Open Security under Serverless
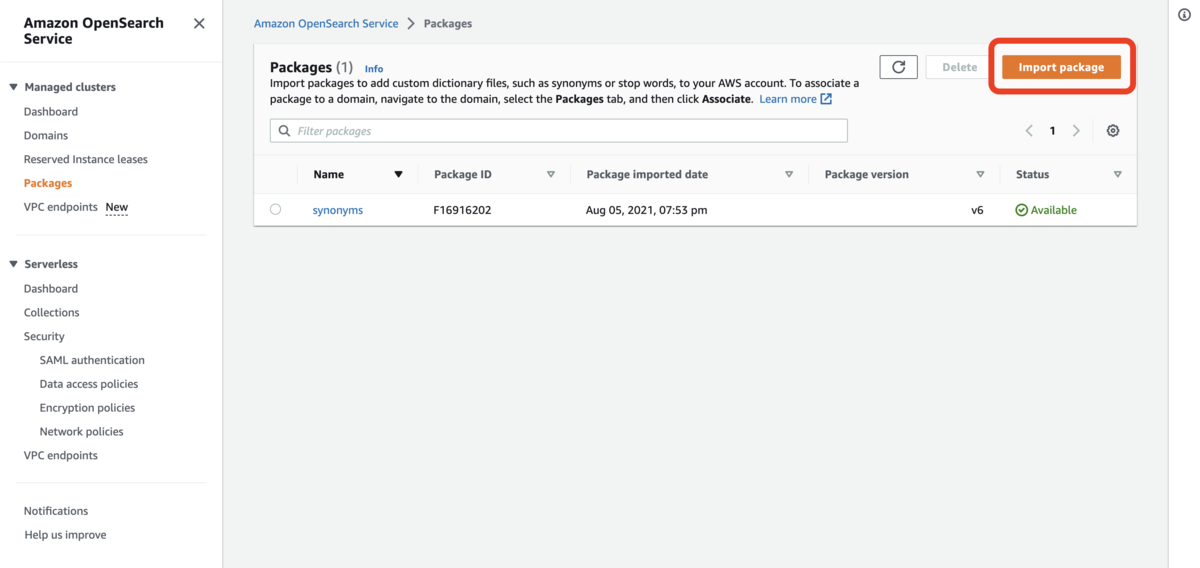 click(44, 337)
